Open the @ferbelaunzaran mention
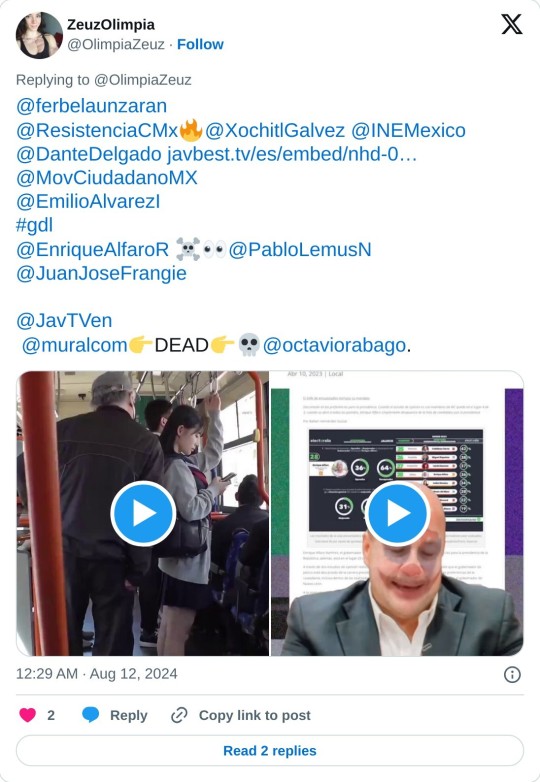The height and width of the screenshot is (782, 540). [92, 106]
